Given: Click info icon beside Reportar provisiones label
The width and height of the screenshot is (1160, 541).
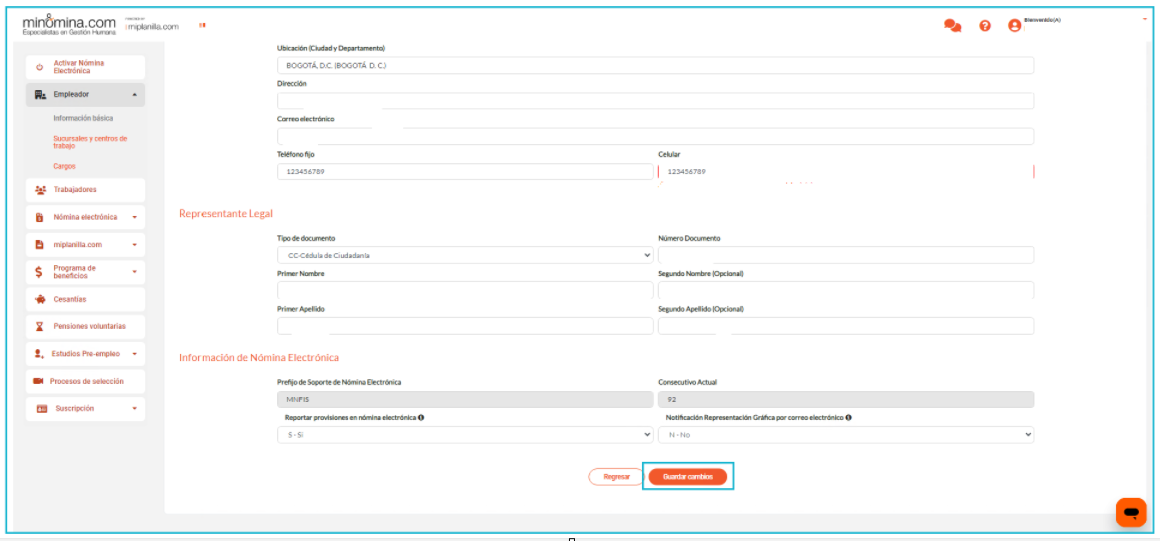Looking at the screenshot, I should click(421, 417).
